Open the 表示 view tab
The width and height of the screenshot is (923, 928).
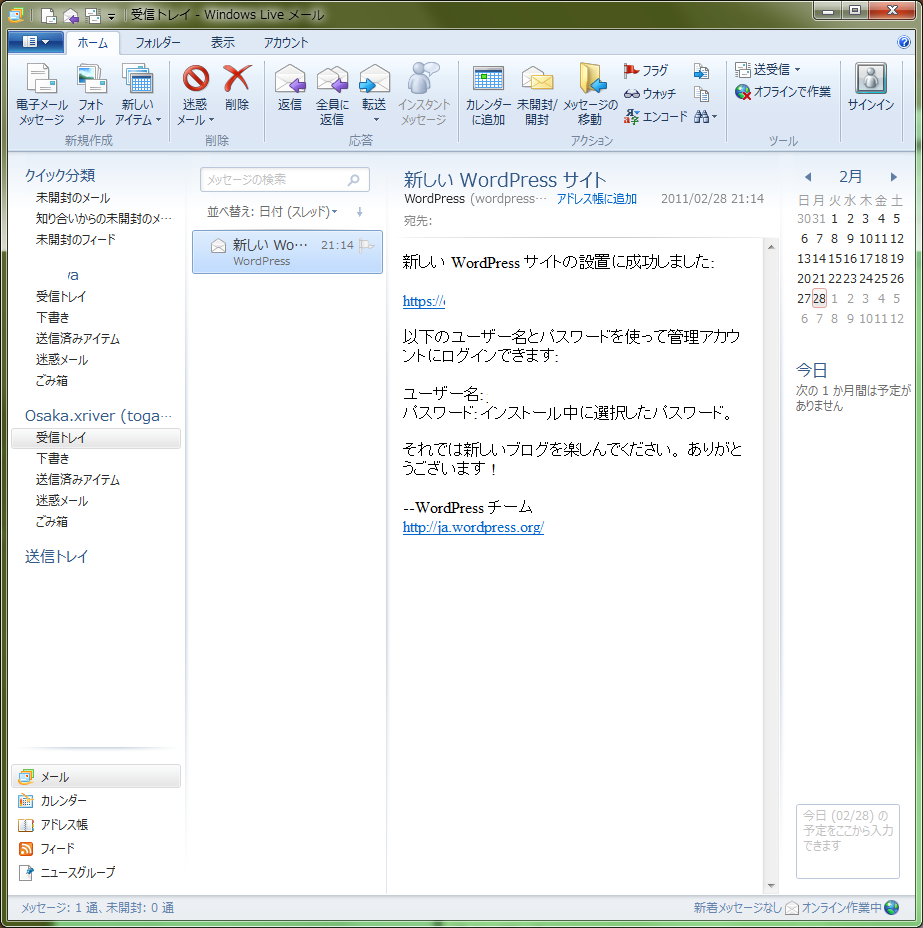click(223, 43)
